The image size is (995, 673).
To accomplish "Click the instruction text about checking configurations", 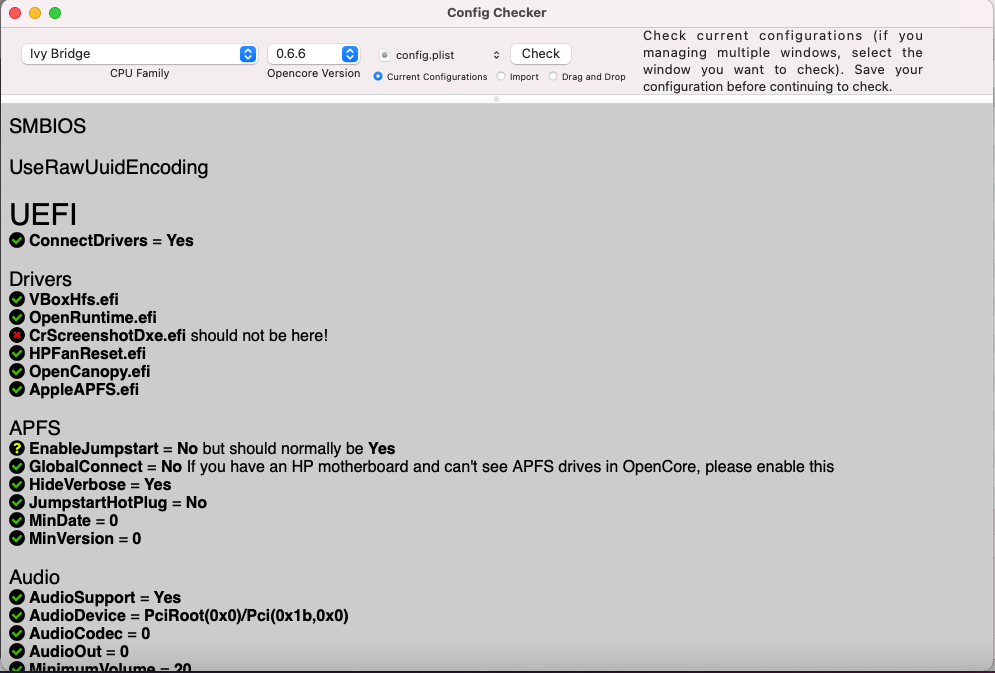I will (782, 61).
